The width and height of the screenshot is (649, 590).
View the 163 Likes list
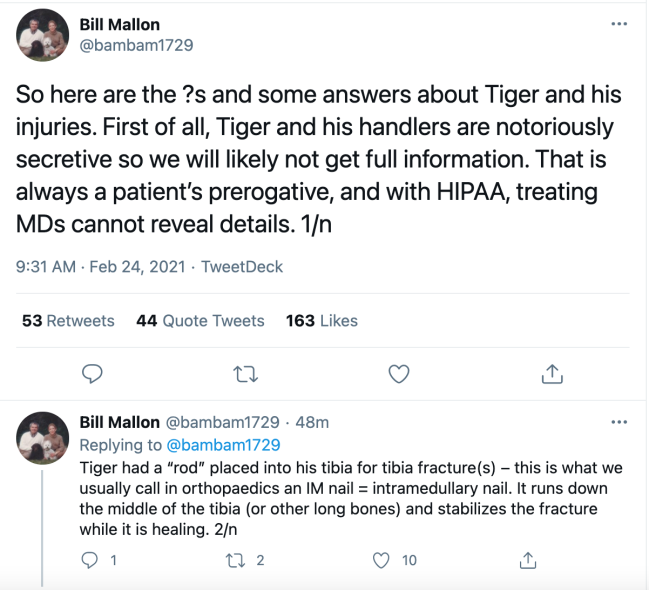[321, 321]
